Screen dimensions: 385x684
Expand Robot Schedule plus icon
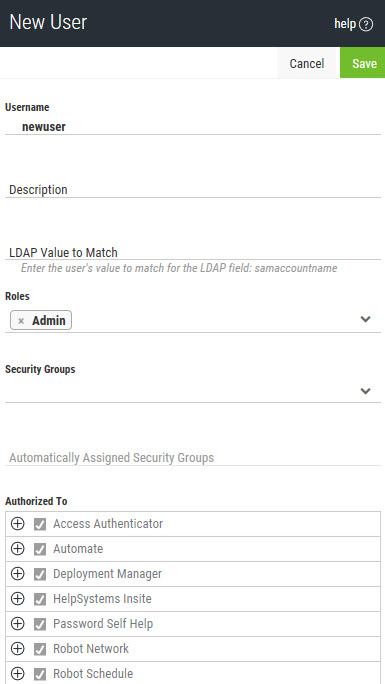tap(17, 674)
